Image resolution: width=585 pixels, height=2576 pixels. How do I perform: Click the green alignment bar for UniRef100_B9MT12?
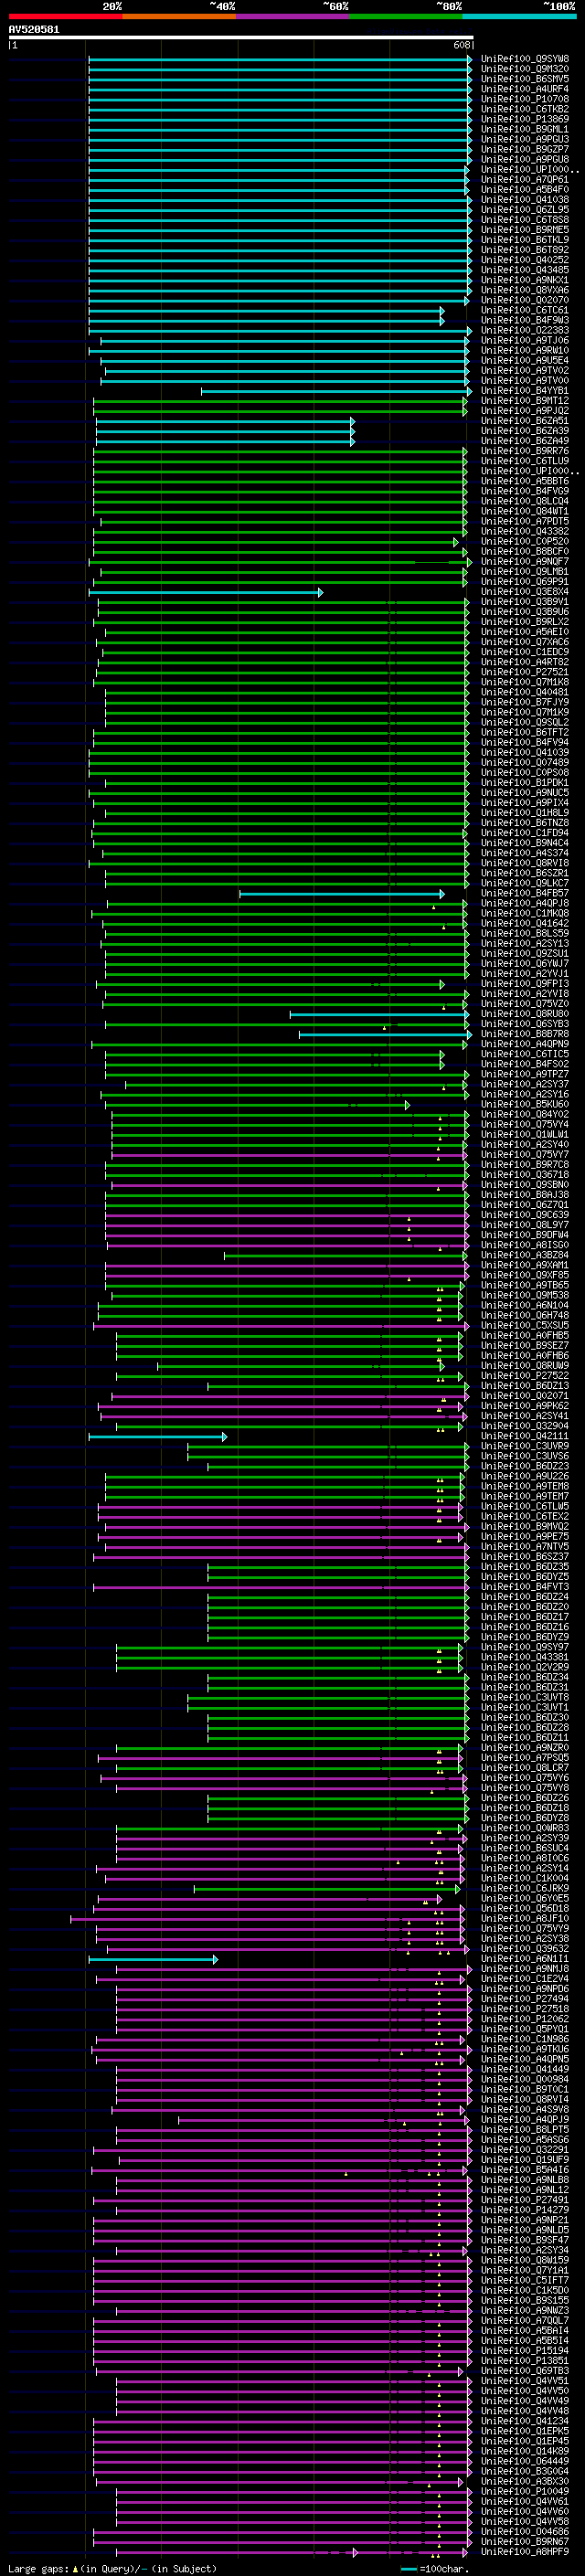pos(280,401)
